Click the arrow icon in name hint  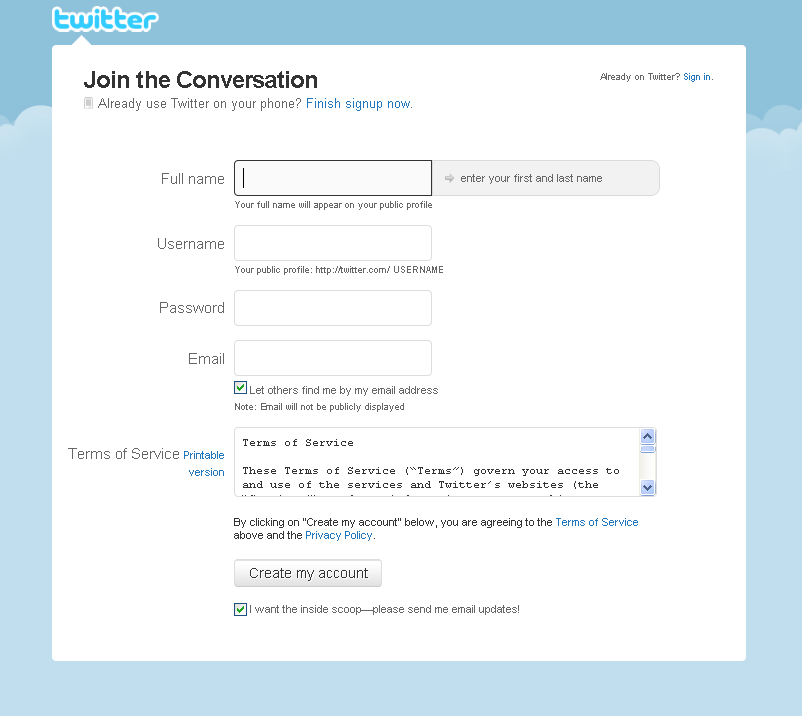[x=450, y=178]
